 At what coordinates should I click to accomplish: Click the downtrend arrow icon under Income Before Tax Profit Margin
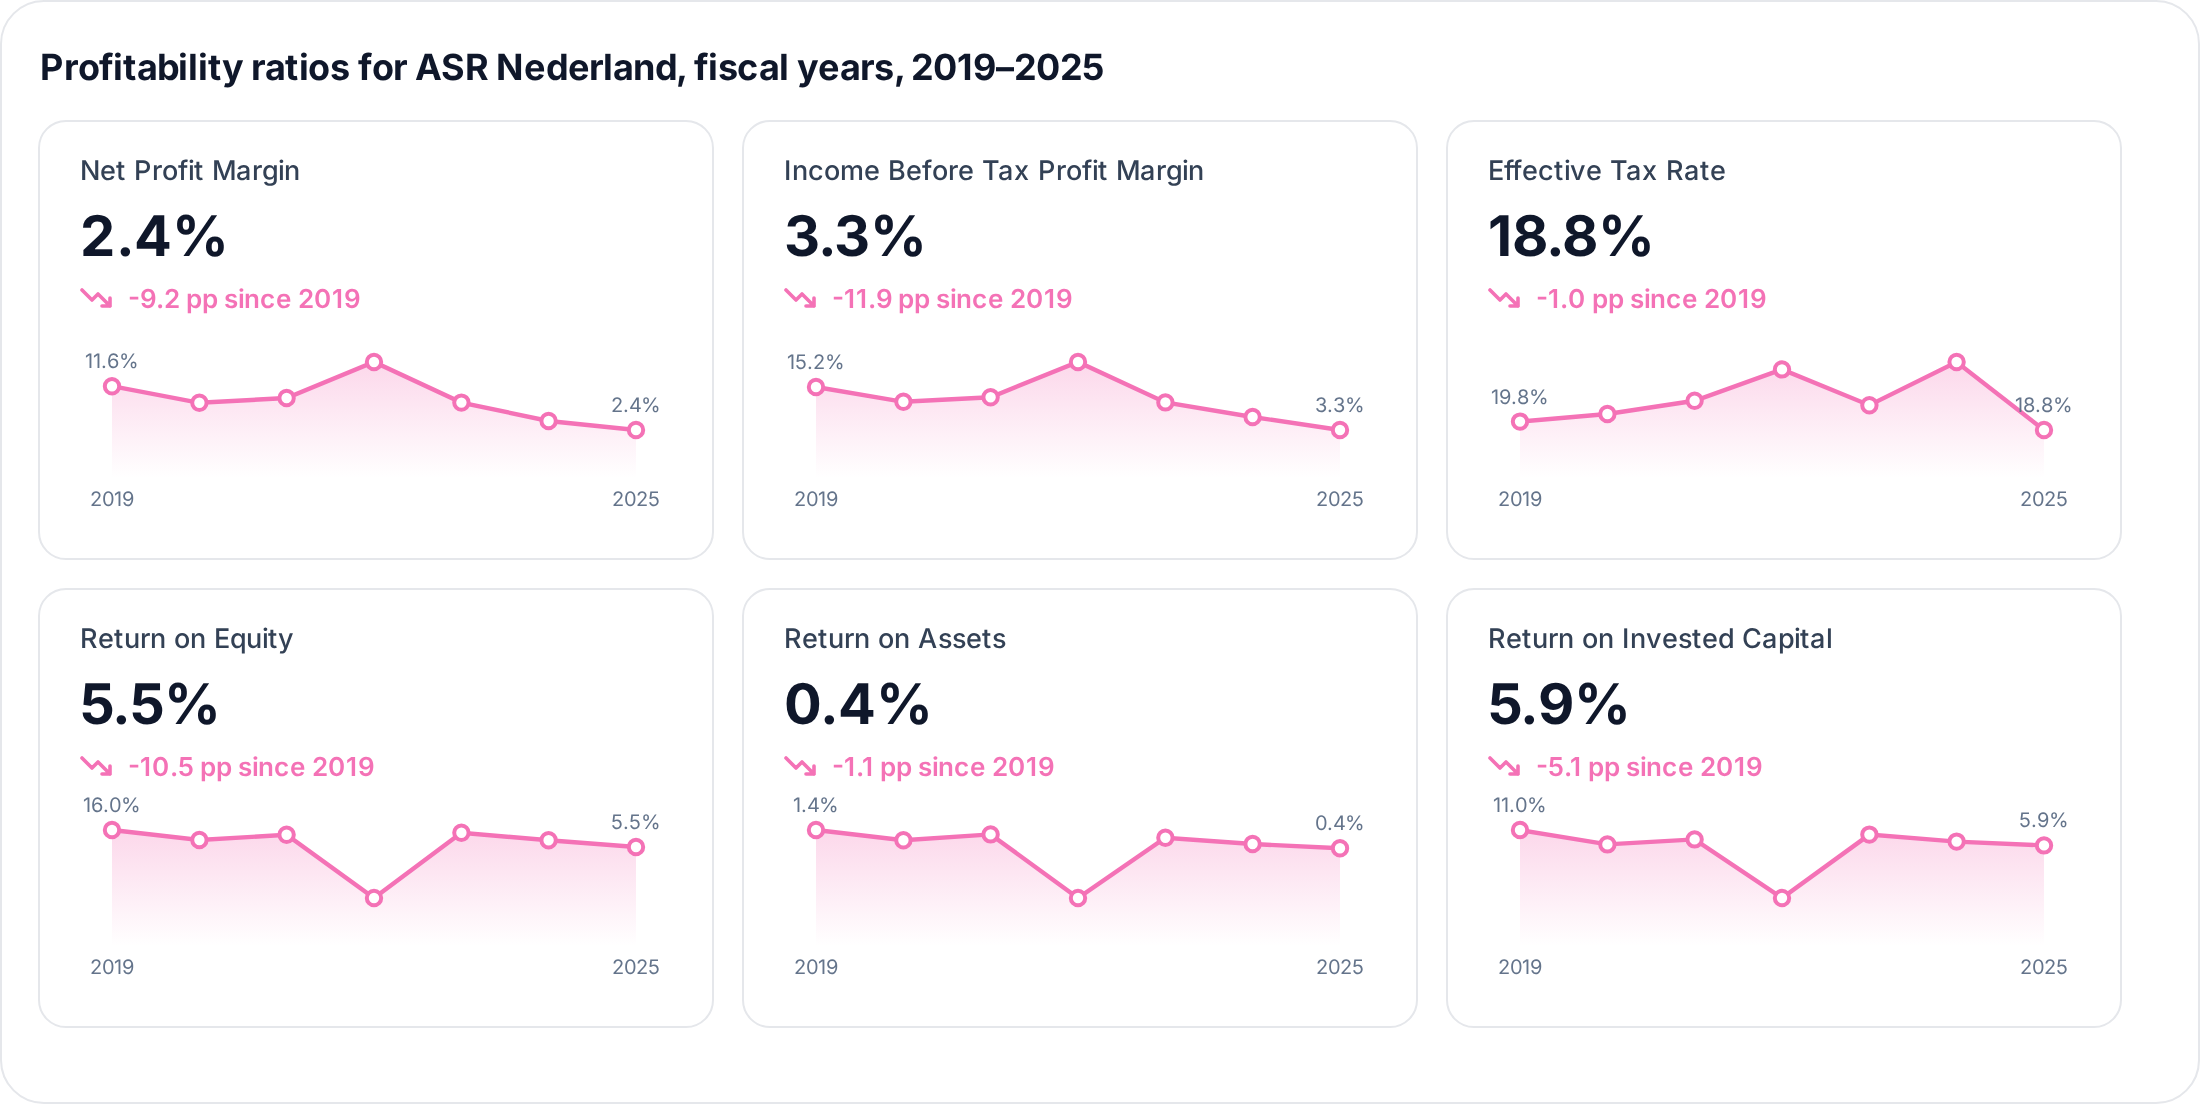coord(801,298)
